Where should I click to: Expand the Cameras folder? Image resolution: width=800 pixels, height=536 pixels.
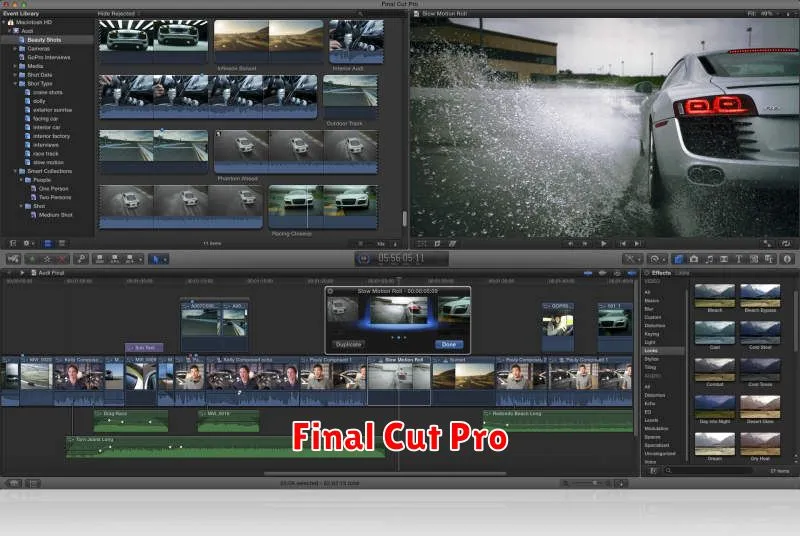coord(15,49)
